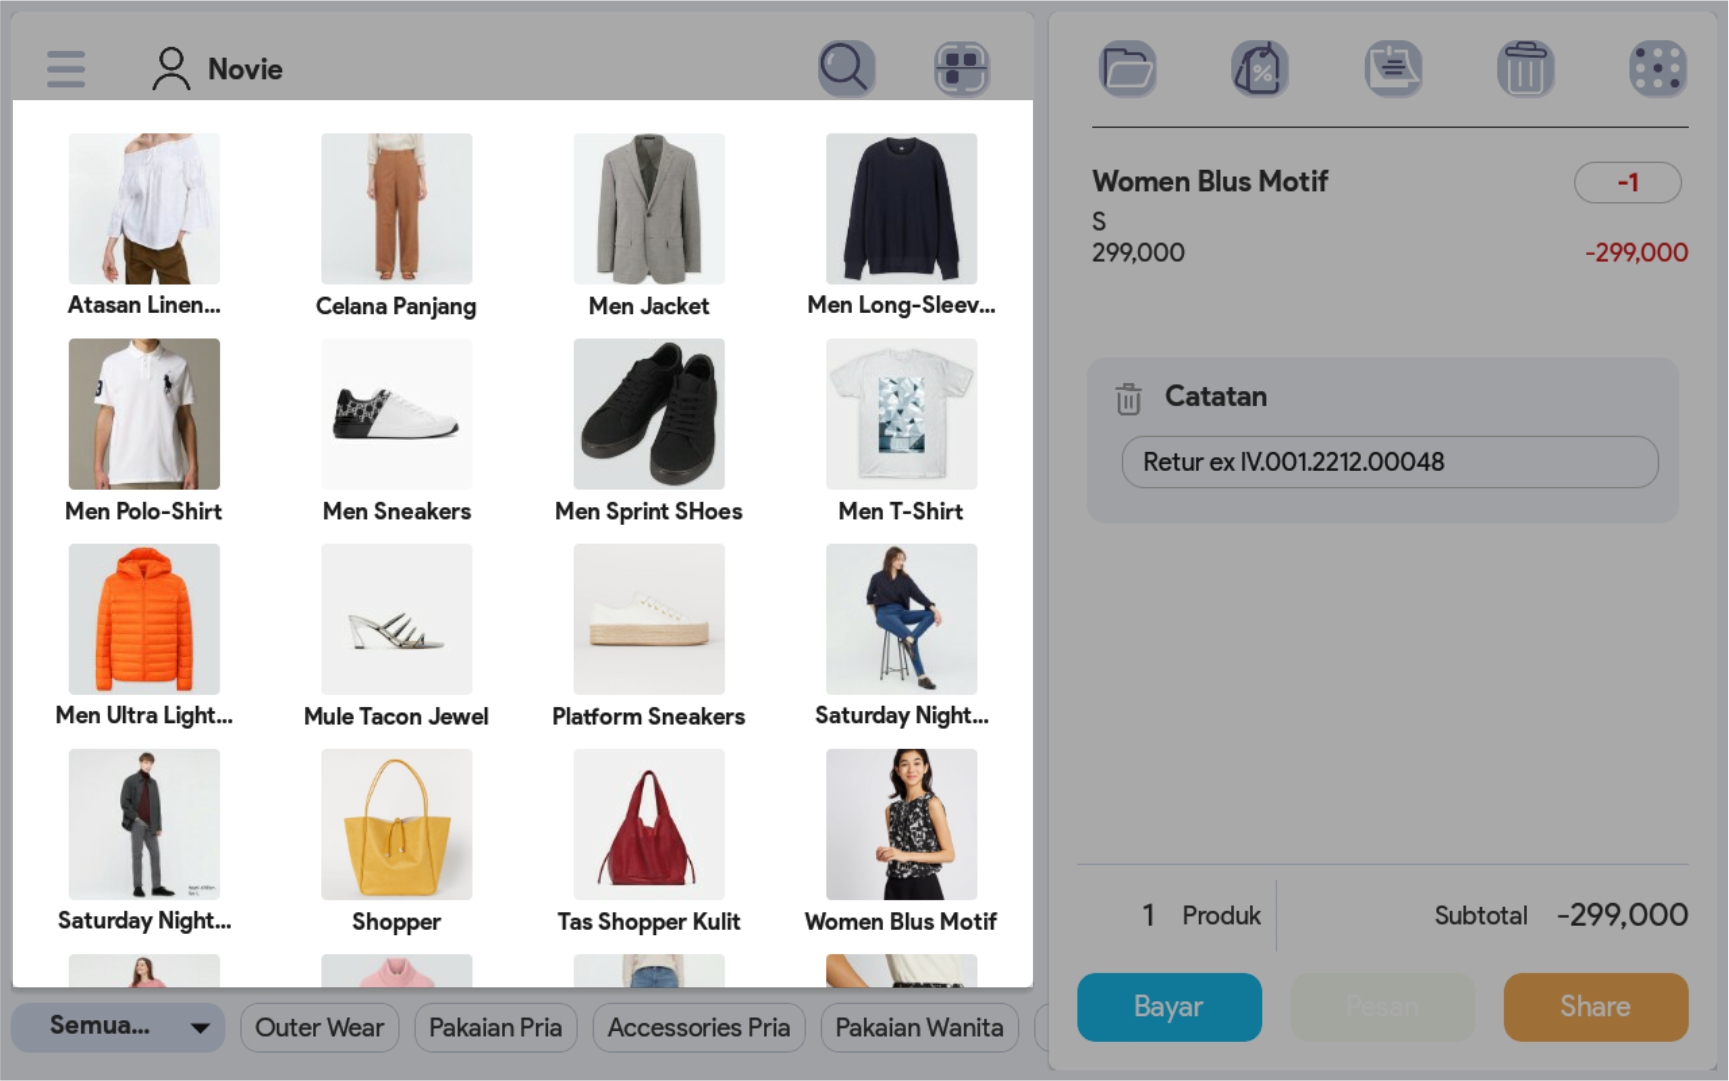Open the product search magnifier
This screenshot has height=1081, width=1729.
tap(846, 68)
